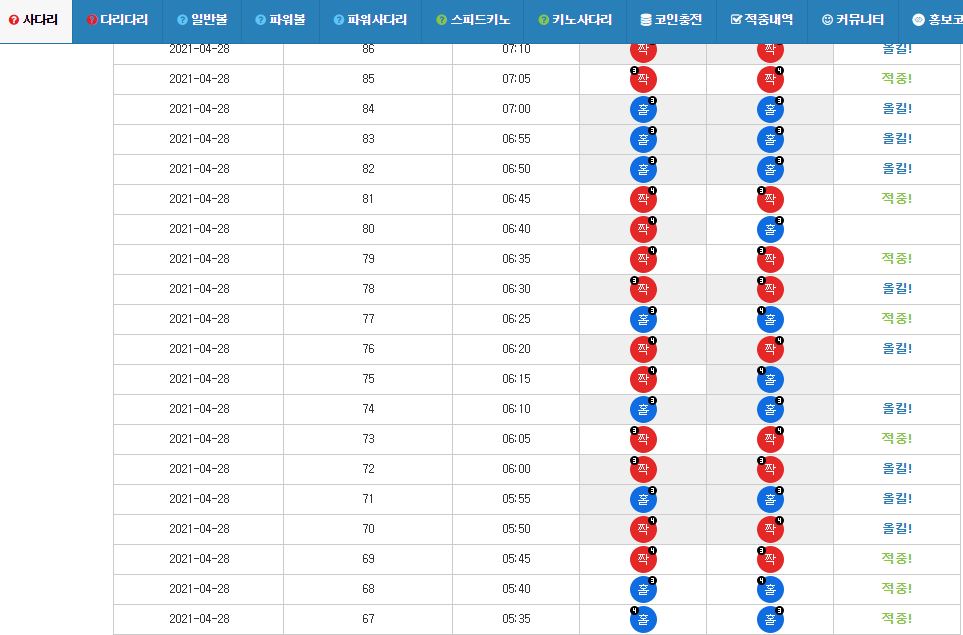Click the icon beside the cut-off 홍보 menu
The width and height of the screenshot is (963, 635).
(x=918, y=20)
